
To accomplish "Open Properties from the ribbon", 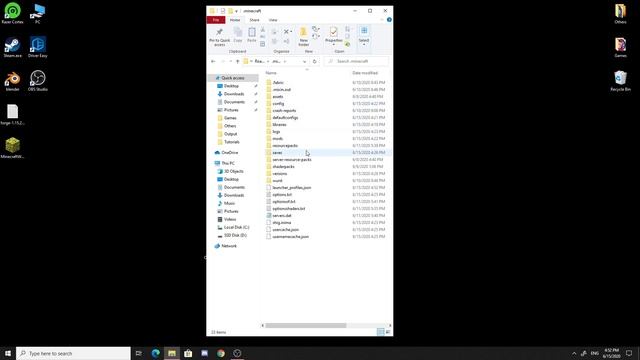I will tap(333, 36).
